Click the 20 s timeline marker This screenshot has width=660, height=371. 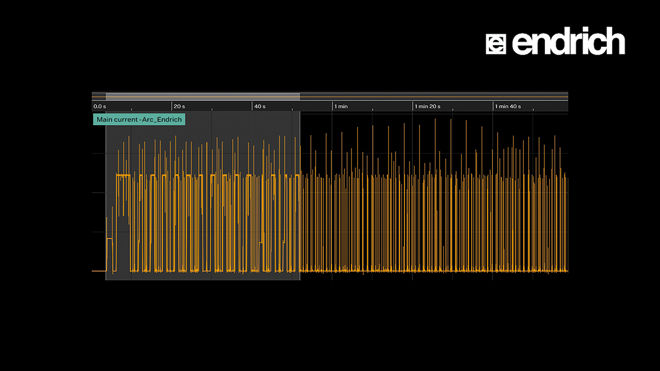179,107
